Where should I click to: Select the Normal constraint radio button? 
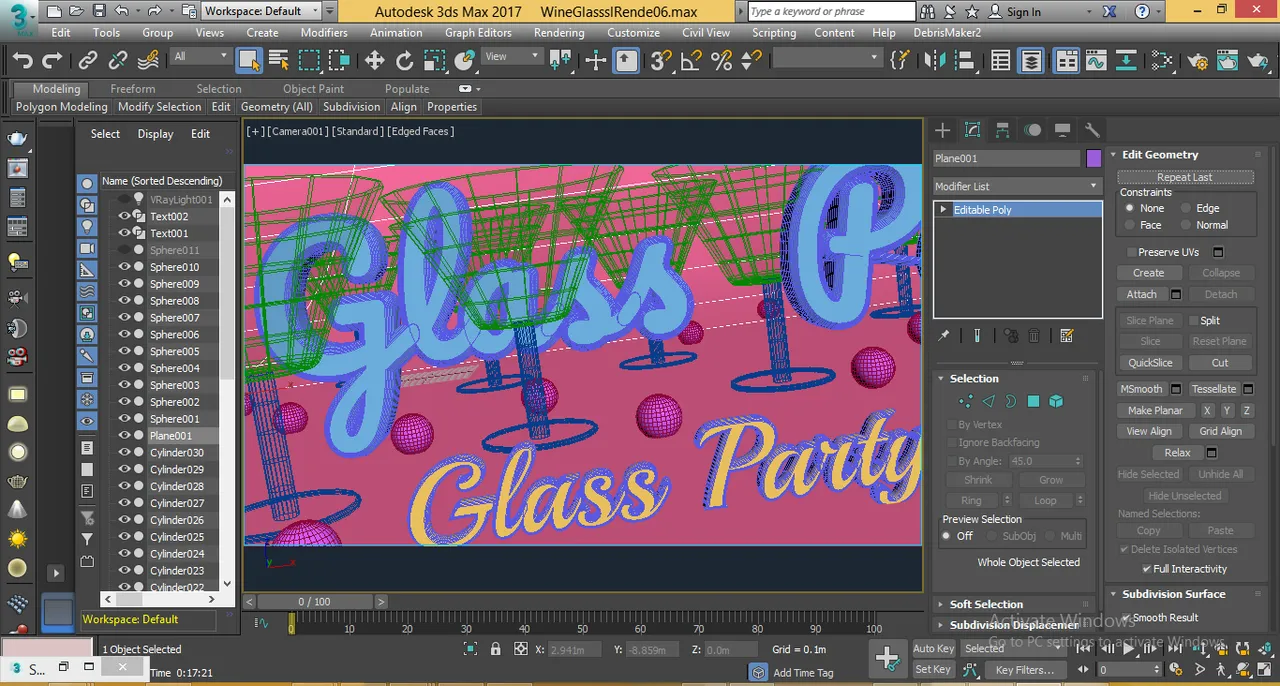1185,225
